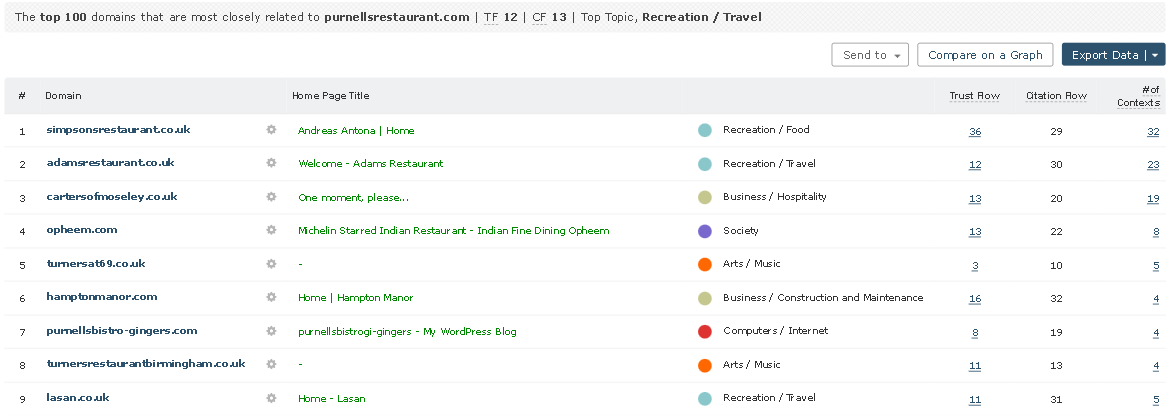Click gear icon next to opheem.com

(x=271, y=230)
